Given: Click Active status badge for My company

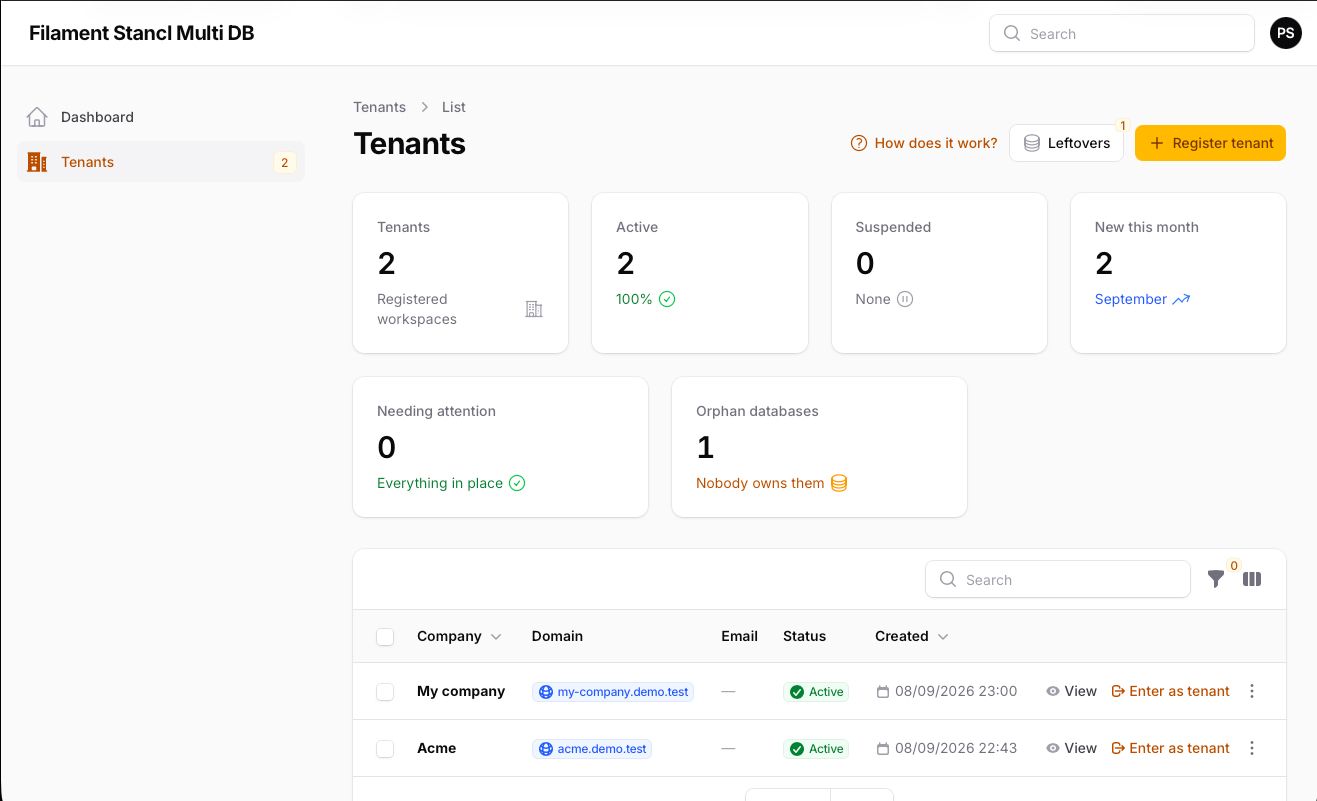Looking at the screenshot, I should coord(816,692).
